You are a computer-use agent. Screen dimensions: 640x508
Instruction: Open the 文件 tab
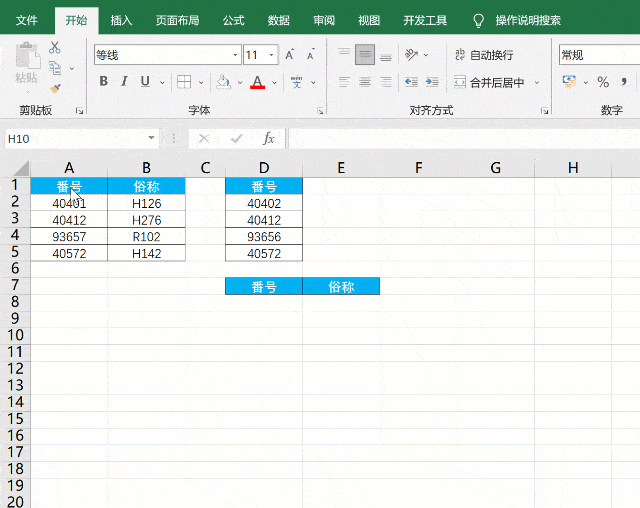[x=27, y=20]
